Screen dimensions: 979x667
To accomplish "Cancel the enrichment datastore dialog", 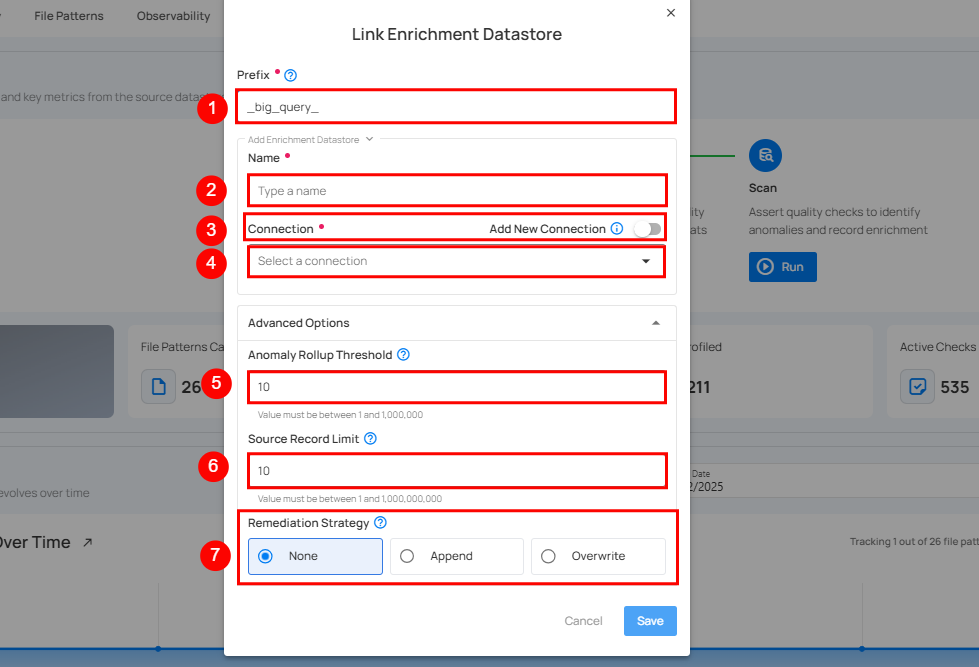I will [x=583, y=621].
